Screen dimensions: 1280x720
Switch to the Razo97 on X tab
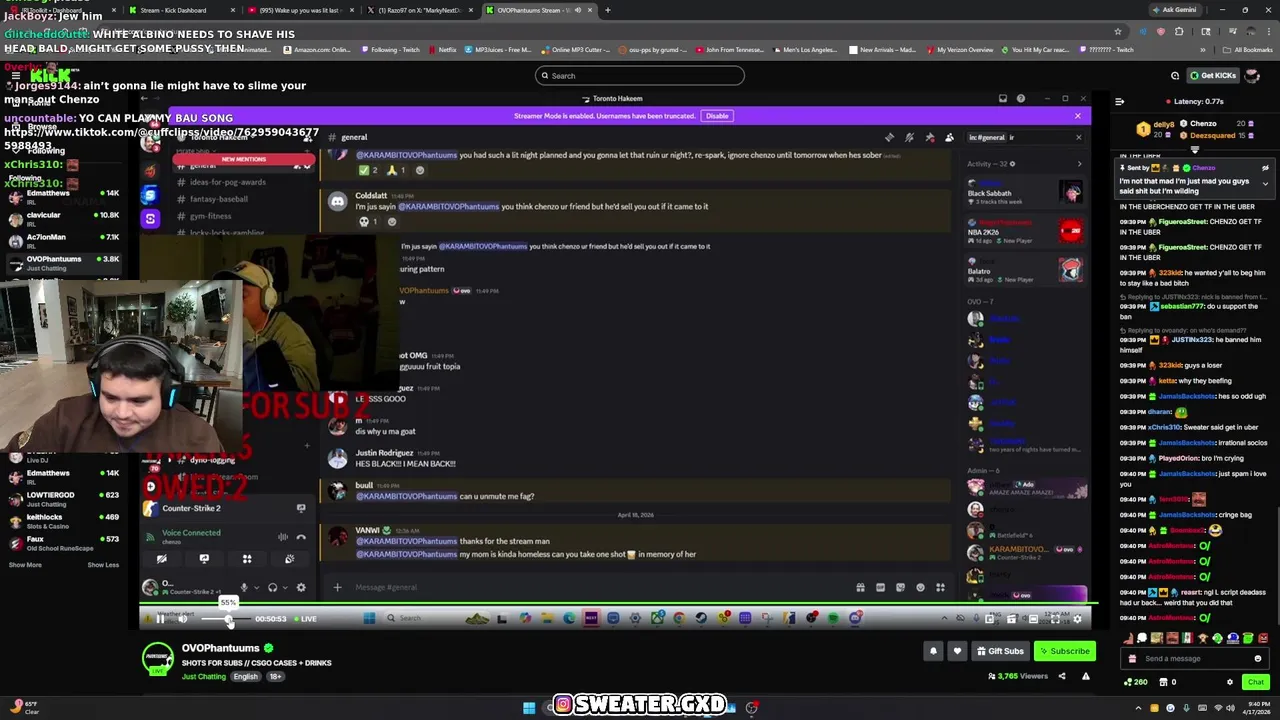pyautogui.click(x=420, y=10)
